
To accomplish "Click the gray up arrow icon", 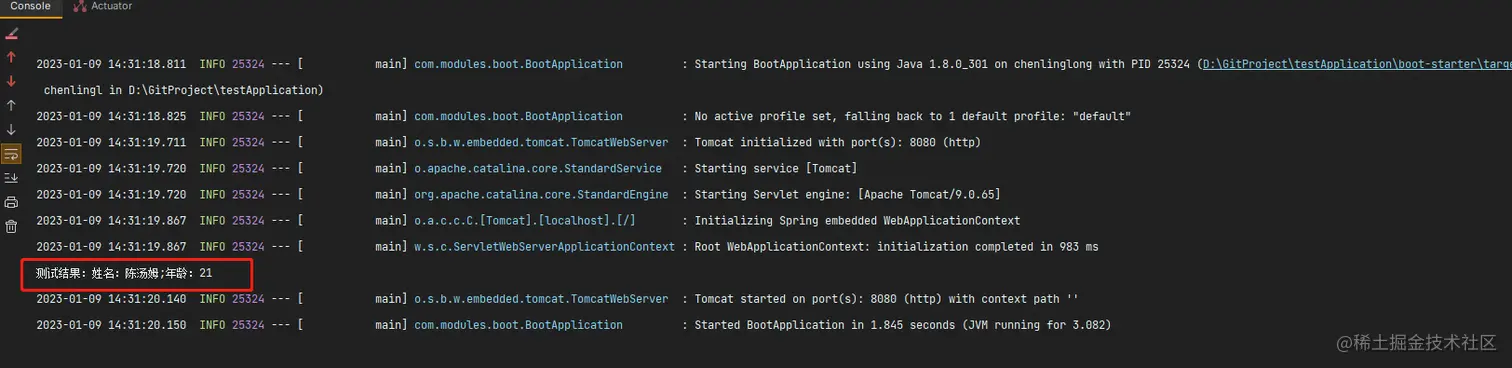I will [11, 105].
